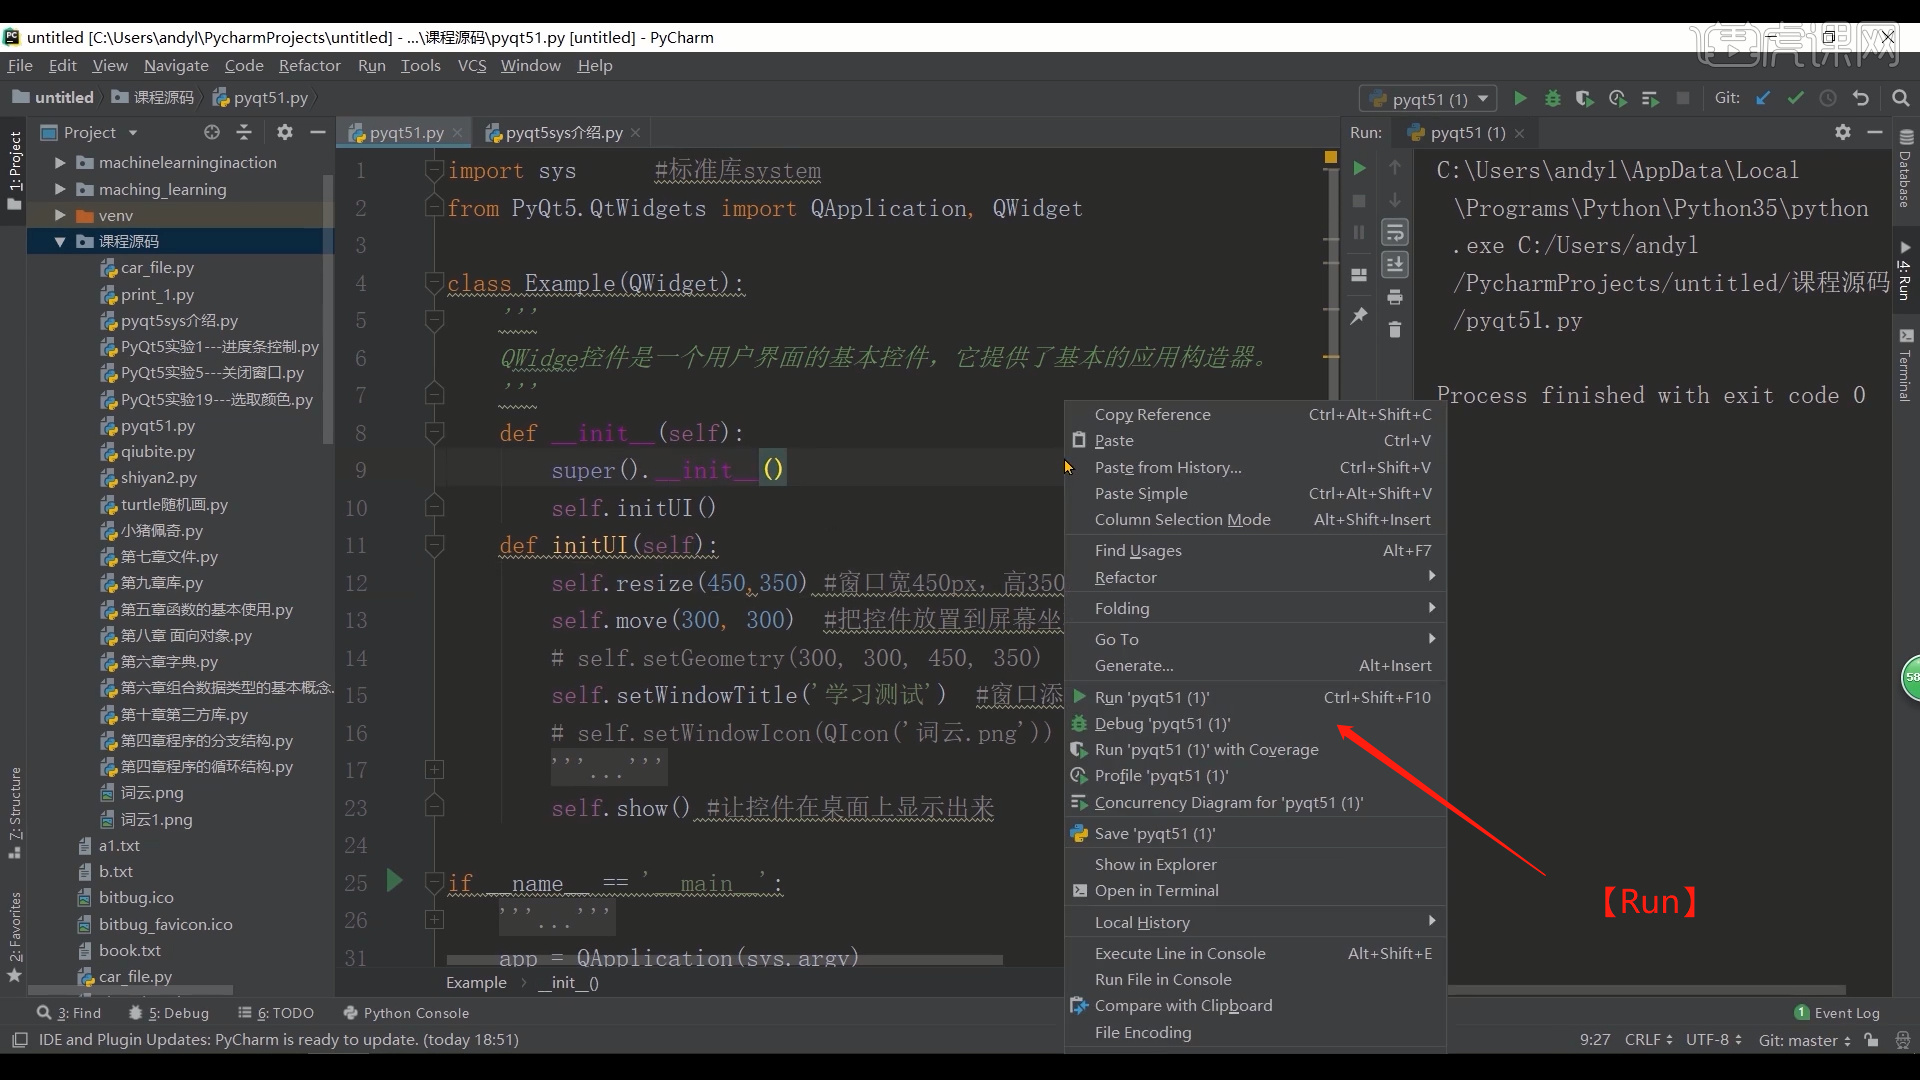This screenshot has width=1920, height=1080.
Task: Show Git history clock icon
Action: point(1828,98)
